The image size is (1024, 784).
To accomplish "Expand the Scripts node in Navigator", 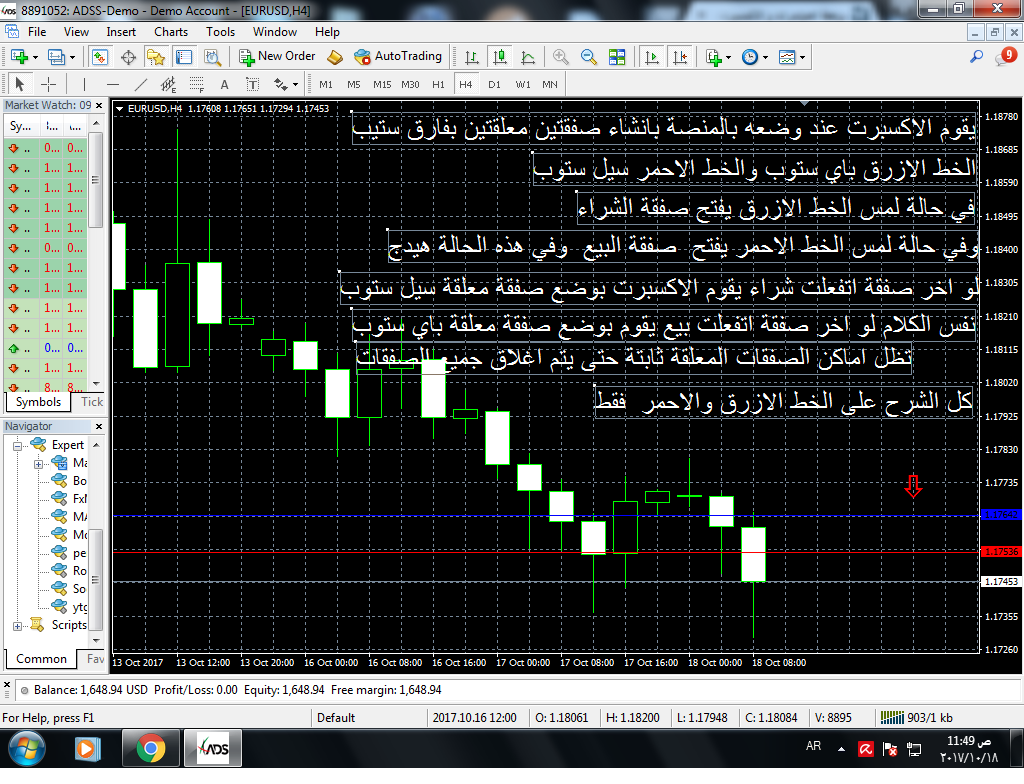I will (17, 625).
